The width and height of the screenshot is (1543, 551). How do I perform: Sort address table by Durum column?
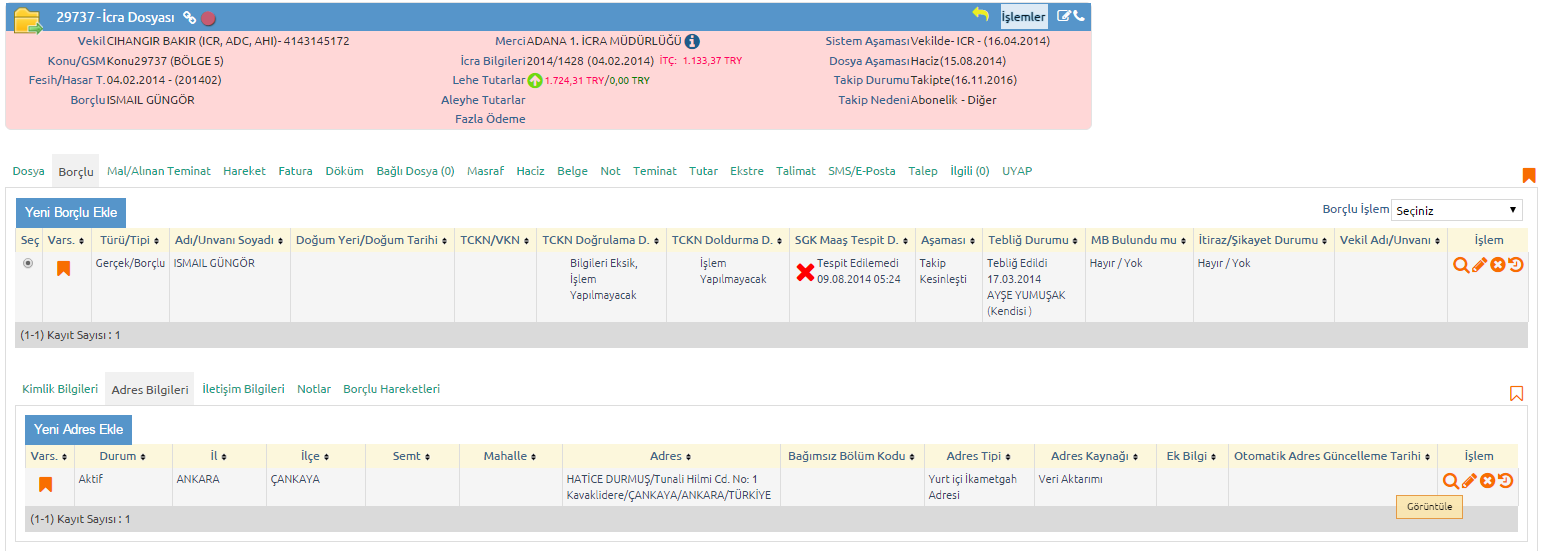(x=123, y=456)
